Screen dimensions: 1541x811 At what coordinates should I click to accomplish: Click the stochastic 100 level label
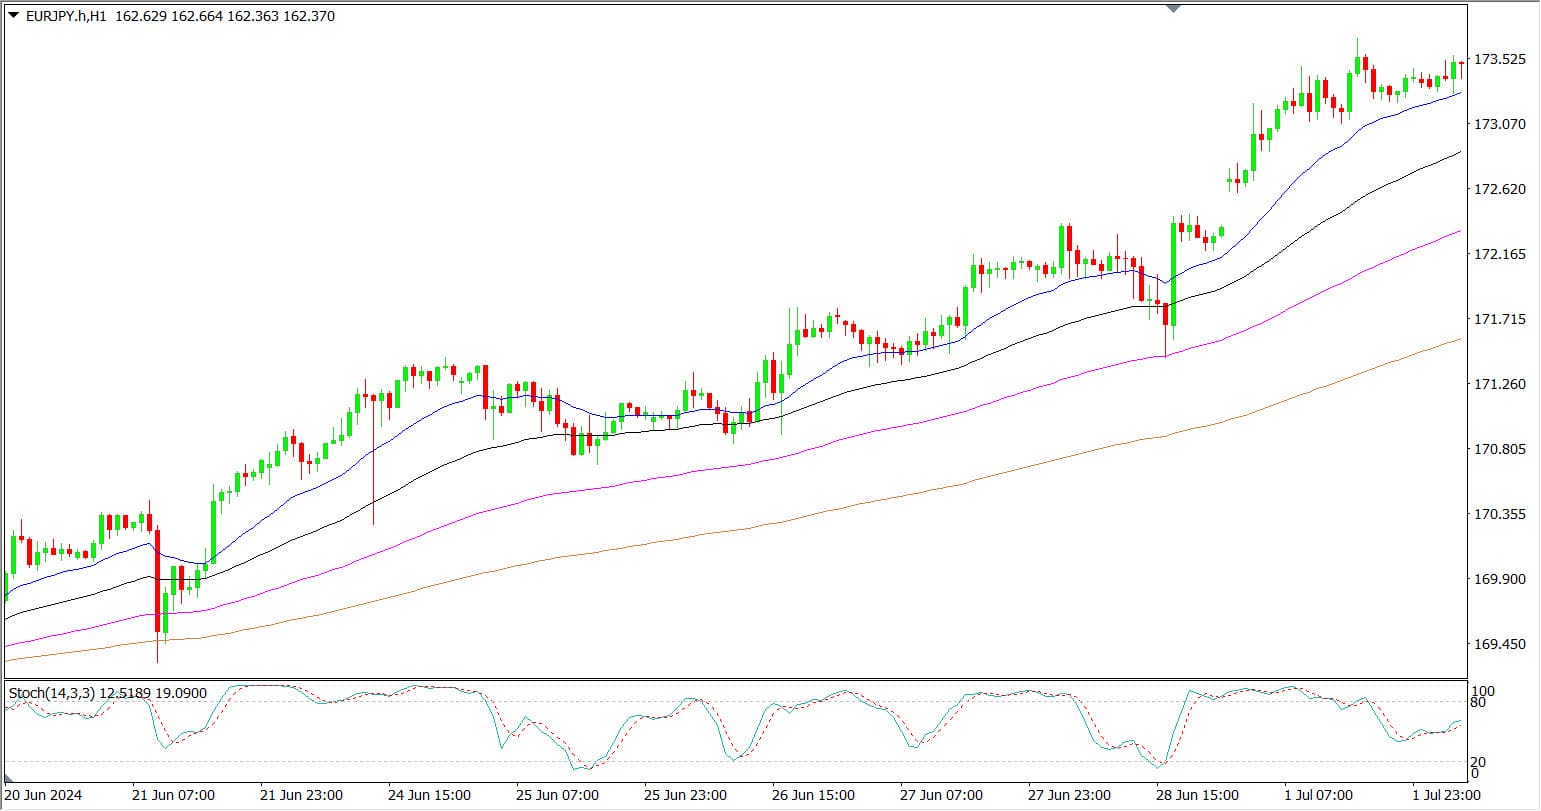click(1485, 691)
